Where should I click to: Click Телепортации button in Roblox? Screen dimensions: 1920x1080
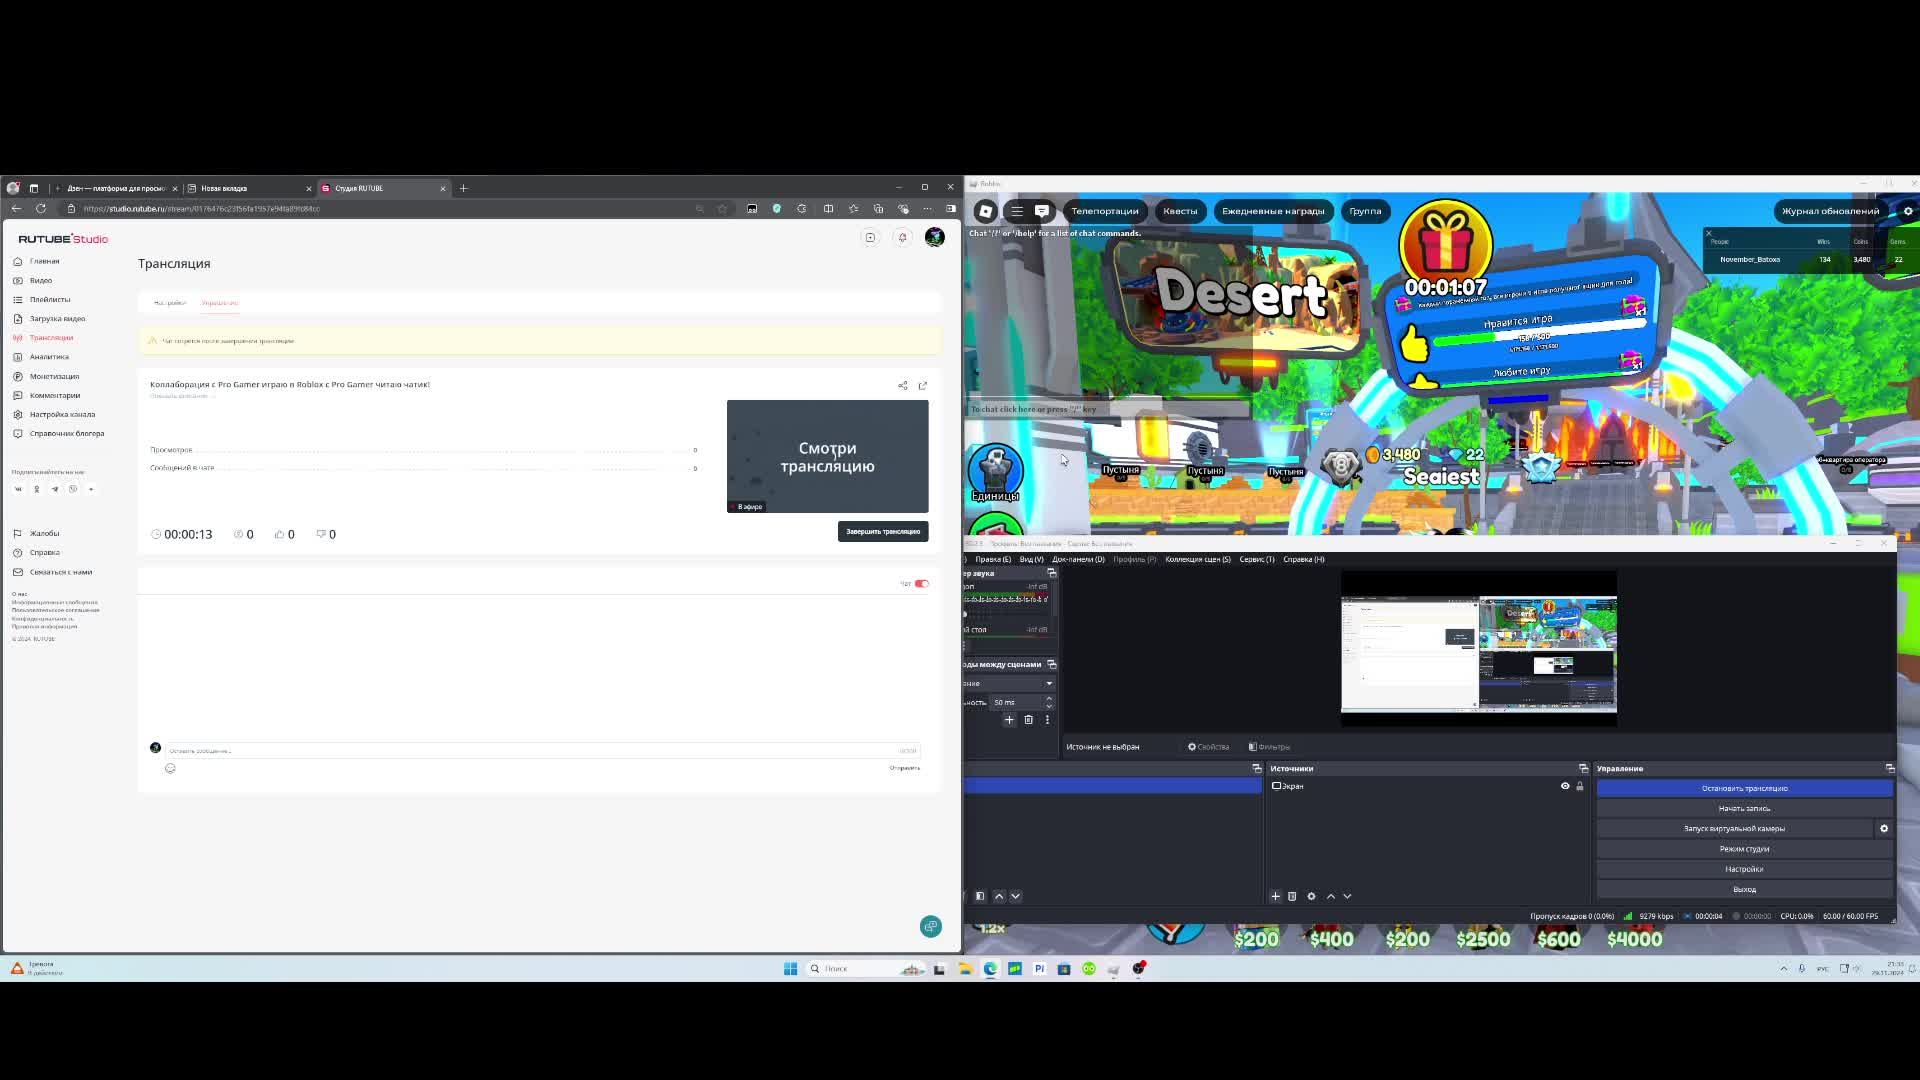(1105, 211)
